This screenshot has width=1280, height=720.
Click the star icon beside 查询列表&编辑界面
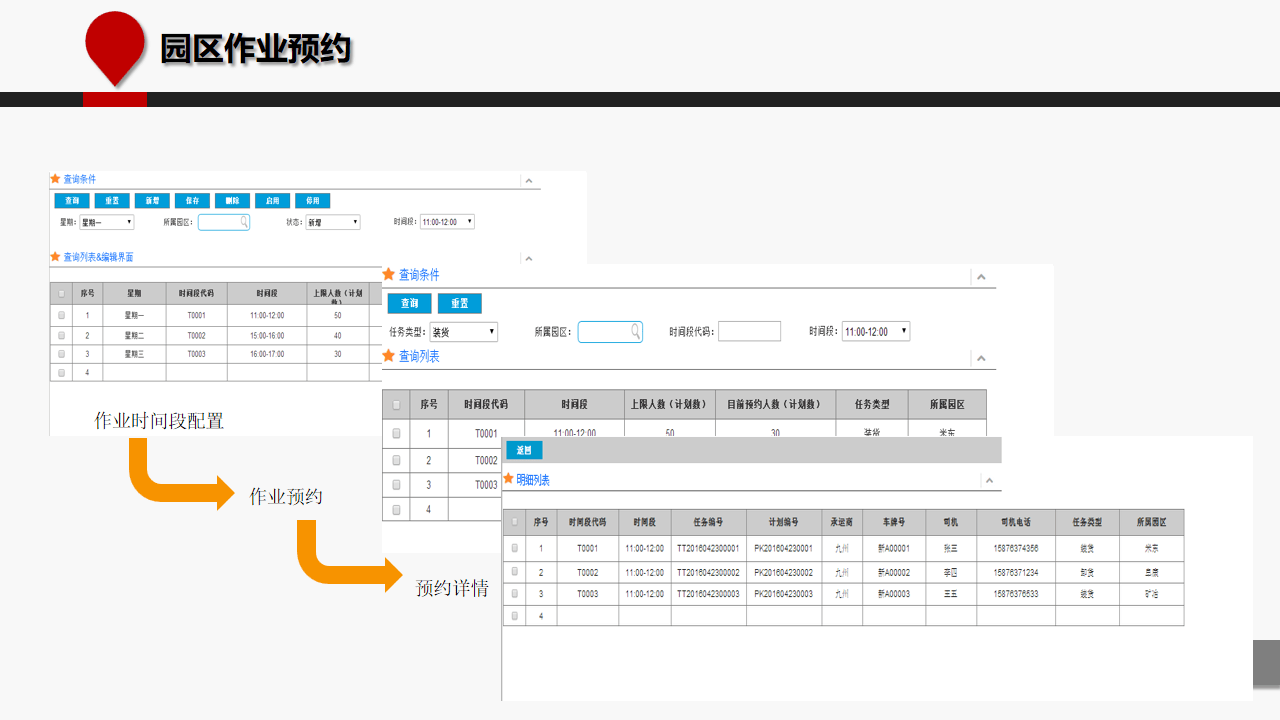click(55, 257)
